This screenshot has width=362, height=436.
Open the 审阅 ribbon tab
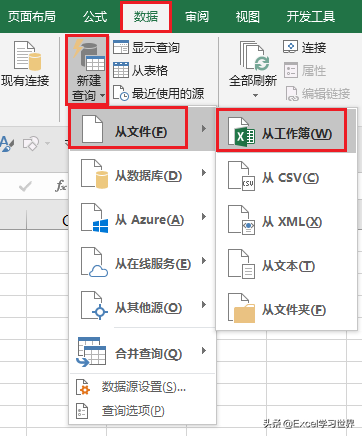pos(197,16)
